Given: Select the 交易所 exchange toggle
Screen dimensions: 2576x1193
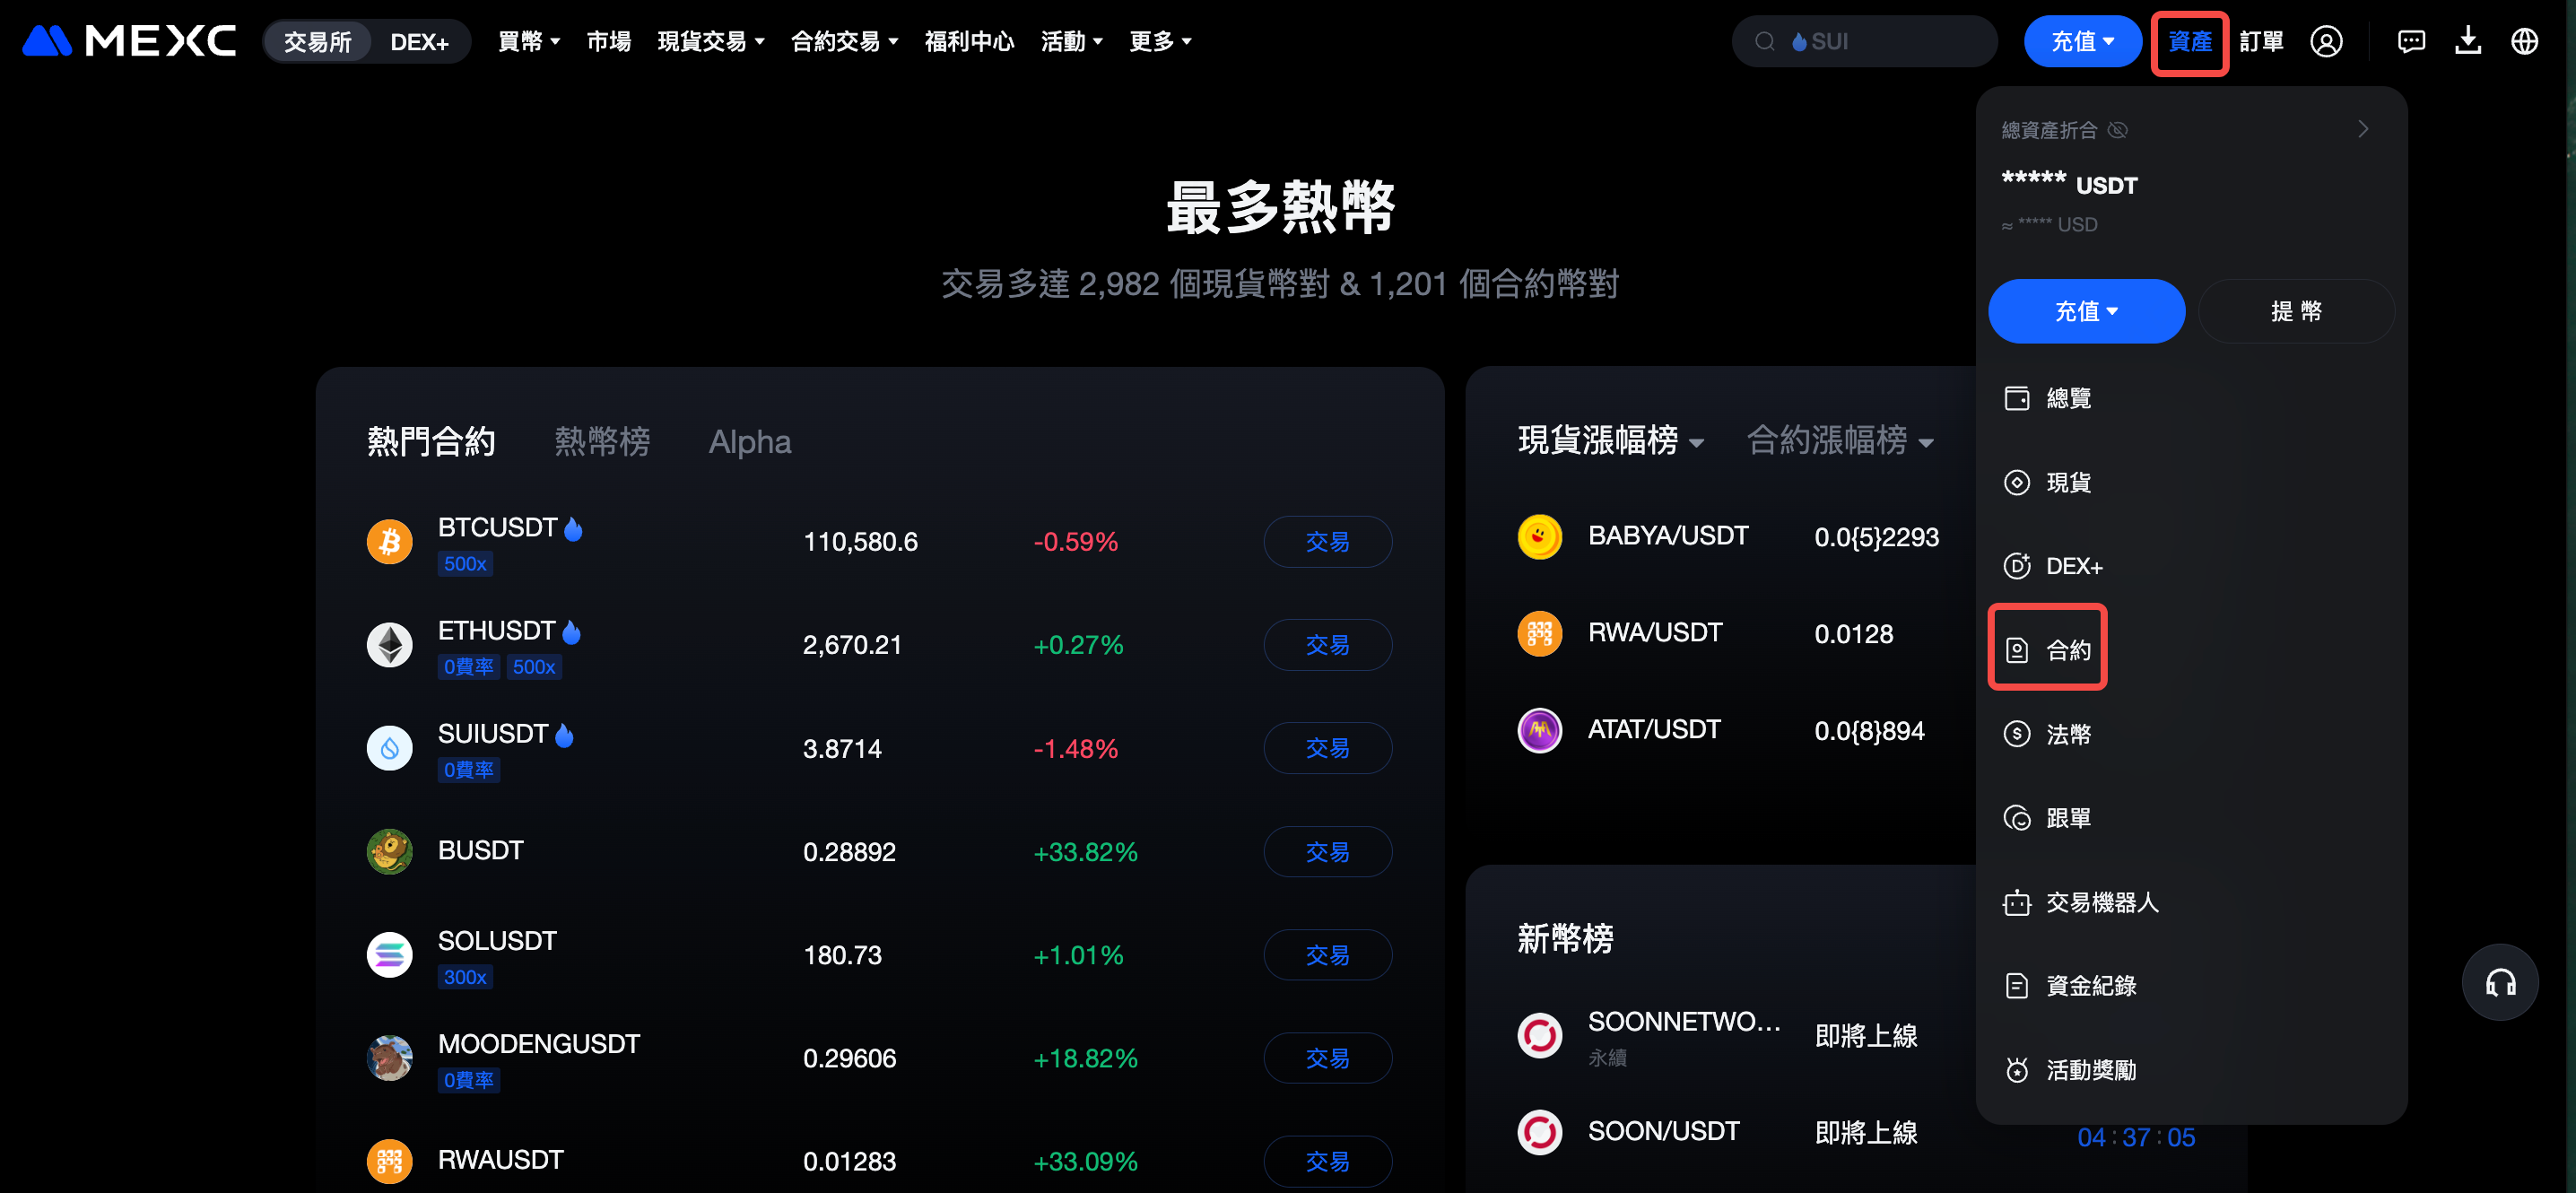Looking at the screenshot, I should coord(318,42).
